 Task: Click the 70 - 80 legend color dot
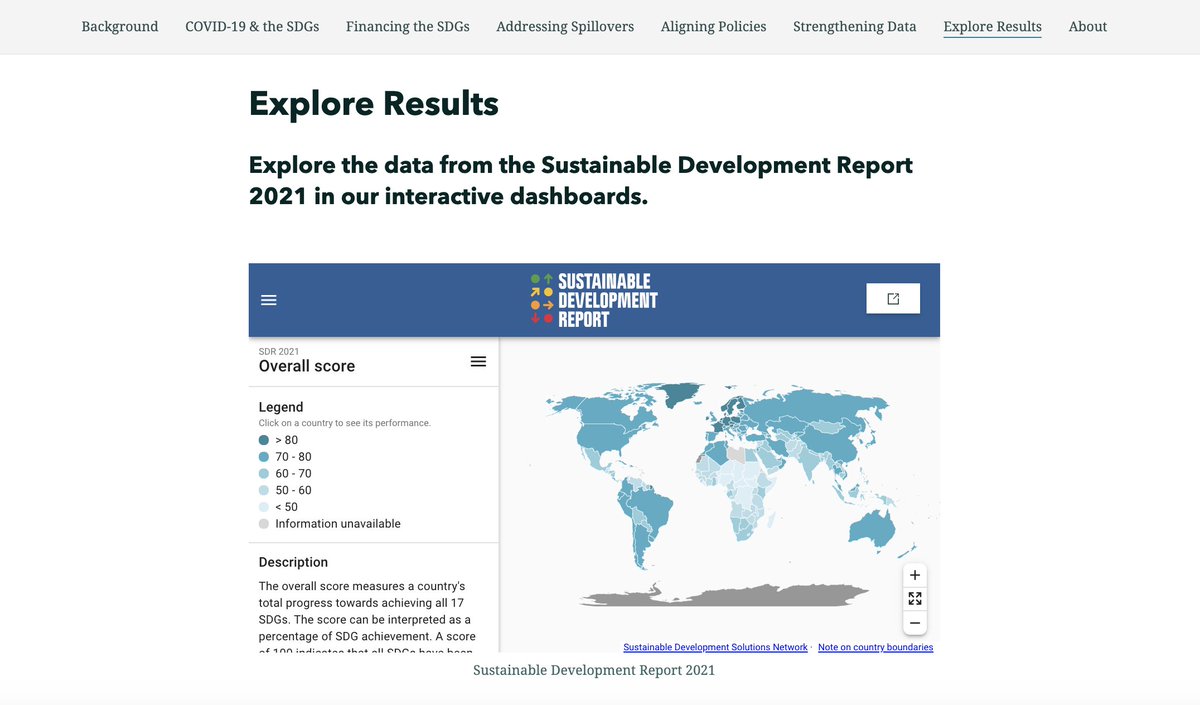coord(264,457)
